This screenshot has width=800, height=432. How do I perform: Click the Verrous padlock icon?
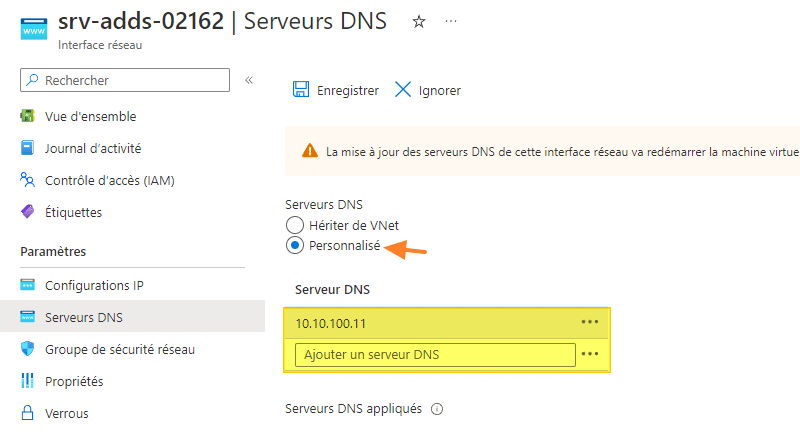click(28, 413)
